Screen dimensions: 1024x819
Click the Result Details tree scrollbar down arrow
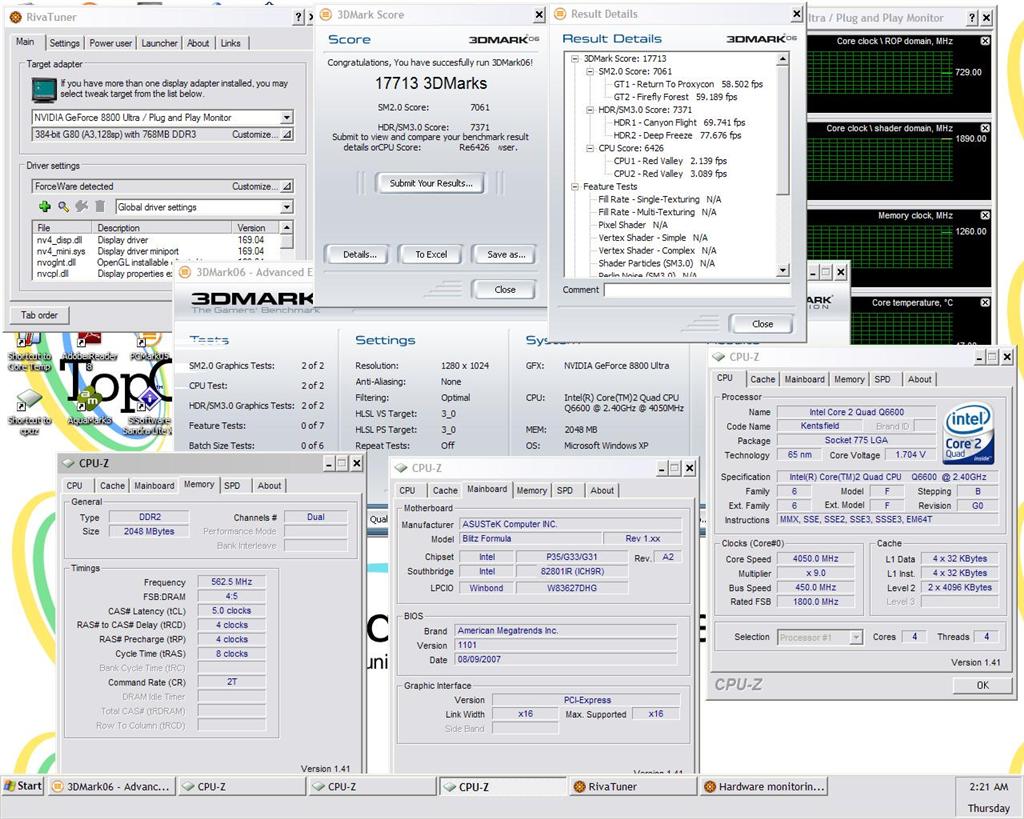tap(782, 270)
